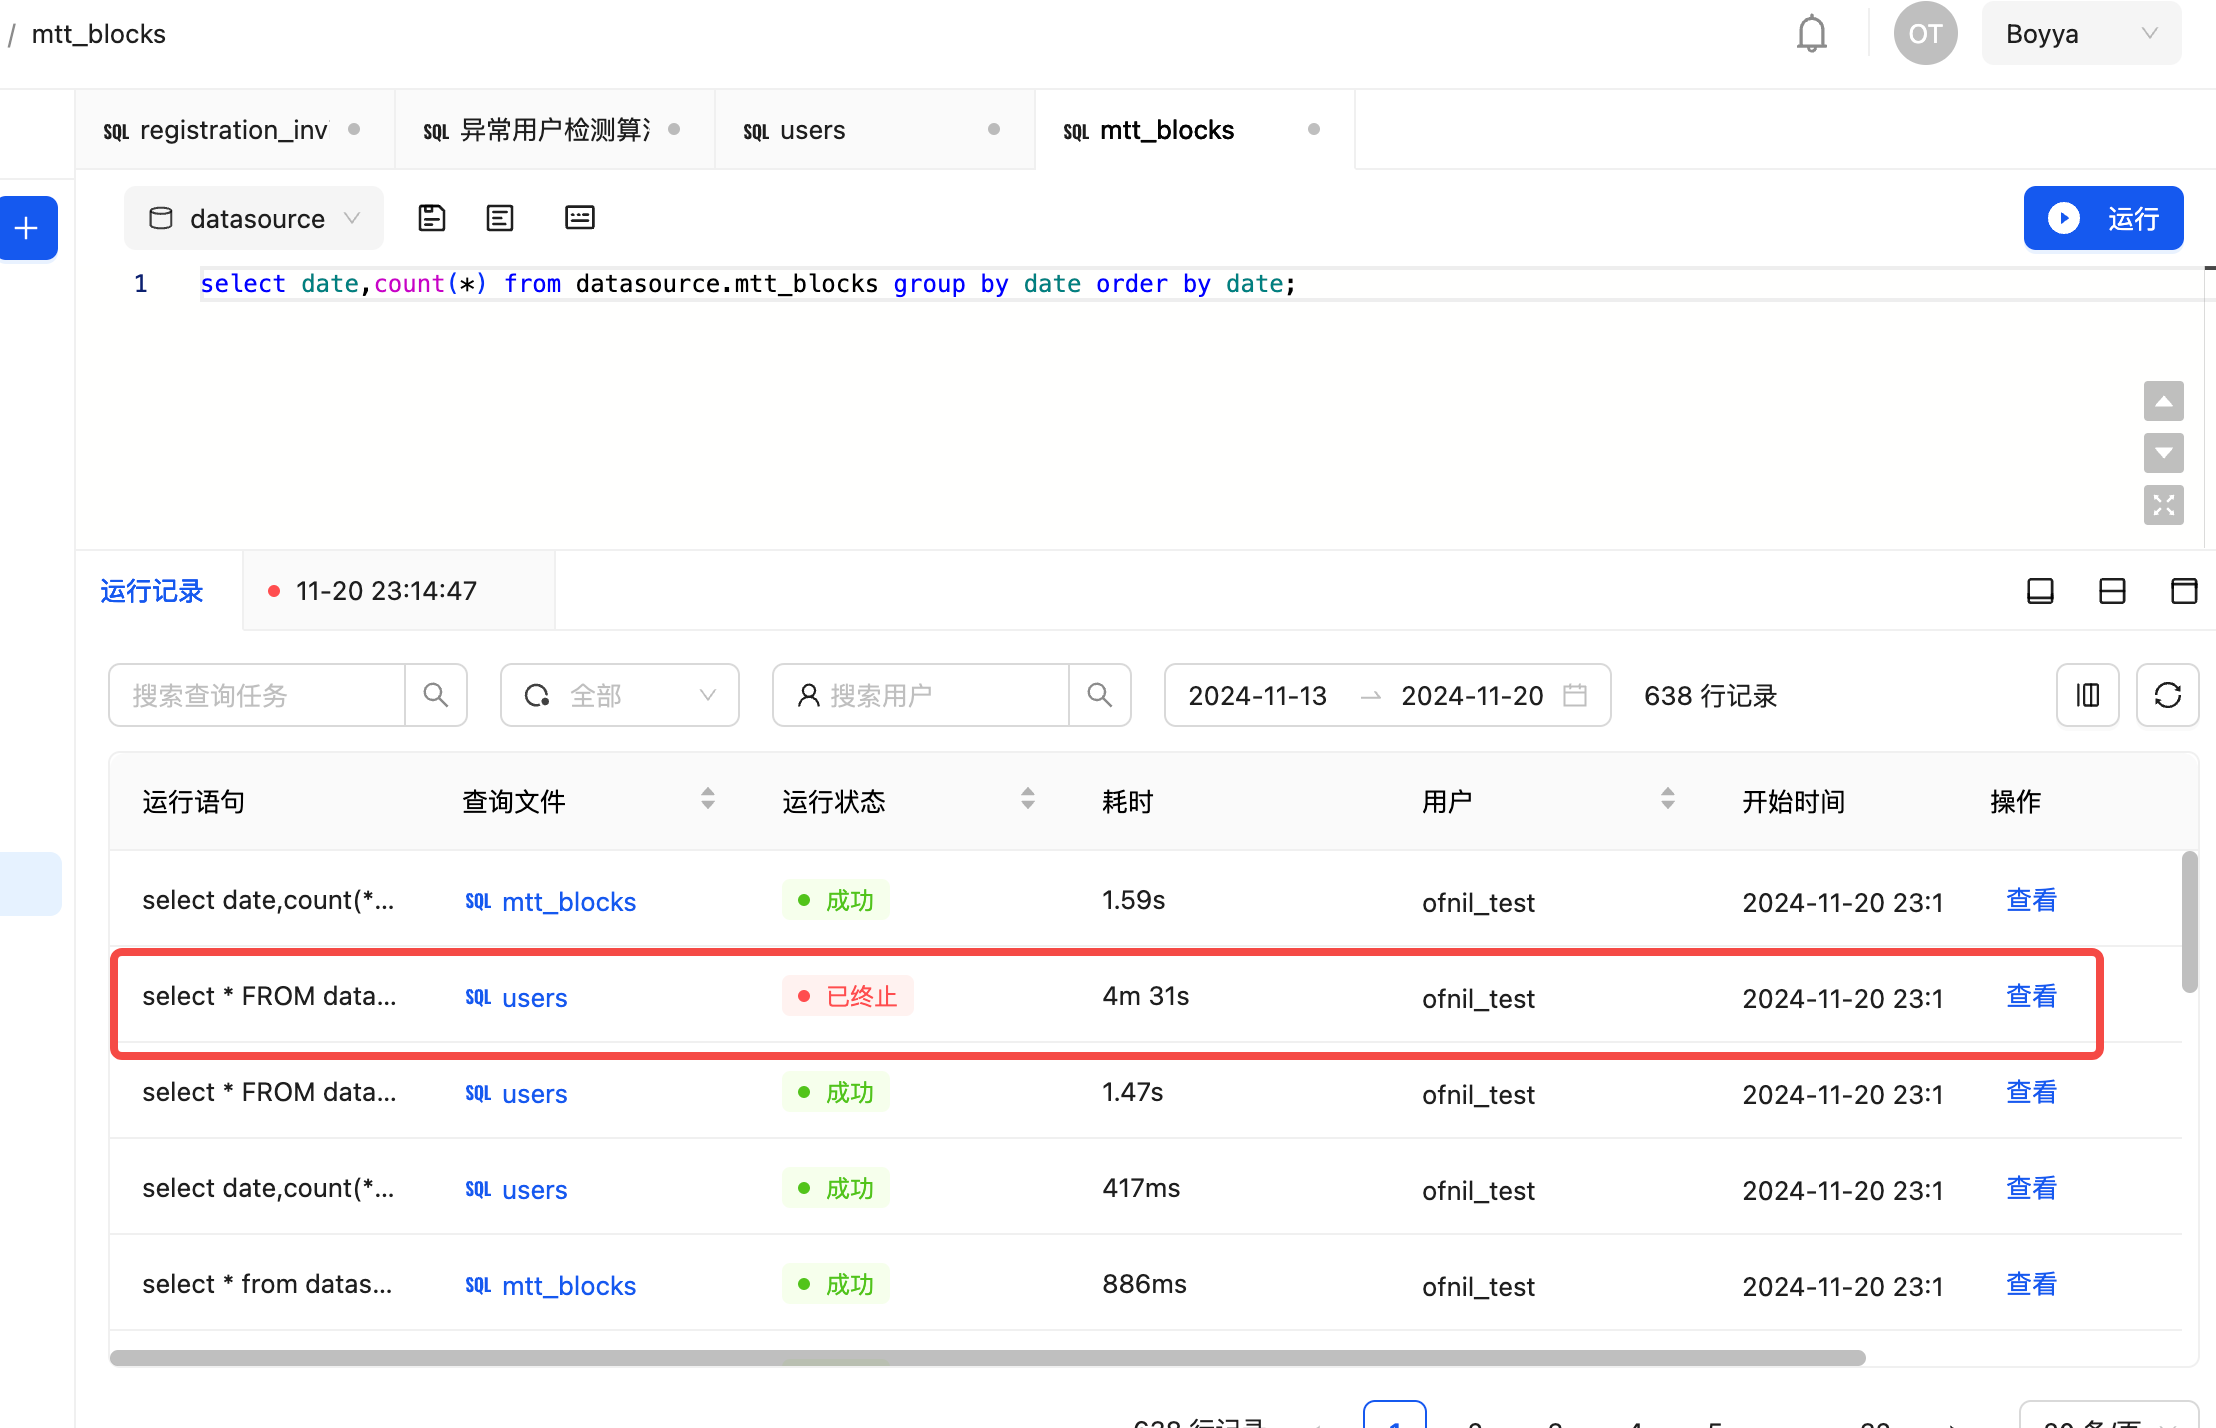Click the 成功 badge in the 1.59s row

point(836,900)
